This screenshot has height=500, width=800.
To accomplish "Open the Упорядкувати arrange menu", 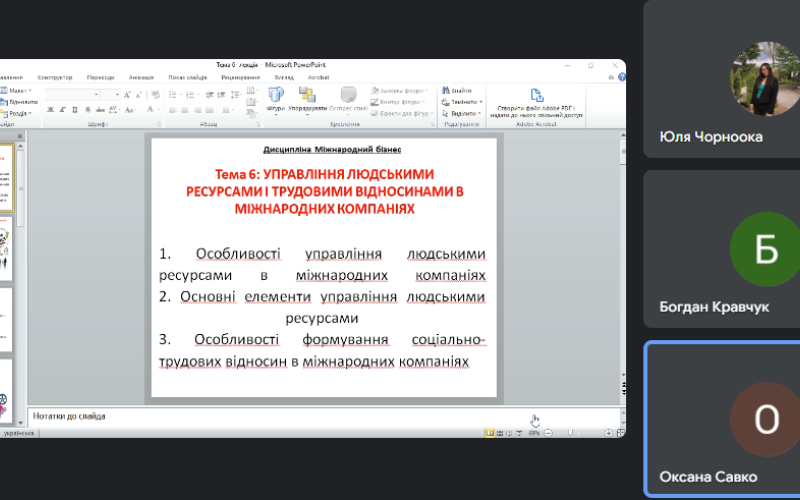I will pyautogui.click(x=307, y=101).
